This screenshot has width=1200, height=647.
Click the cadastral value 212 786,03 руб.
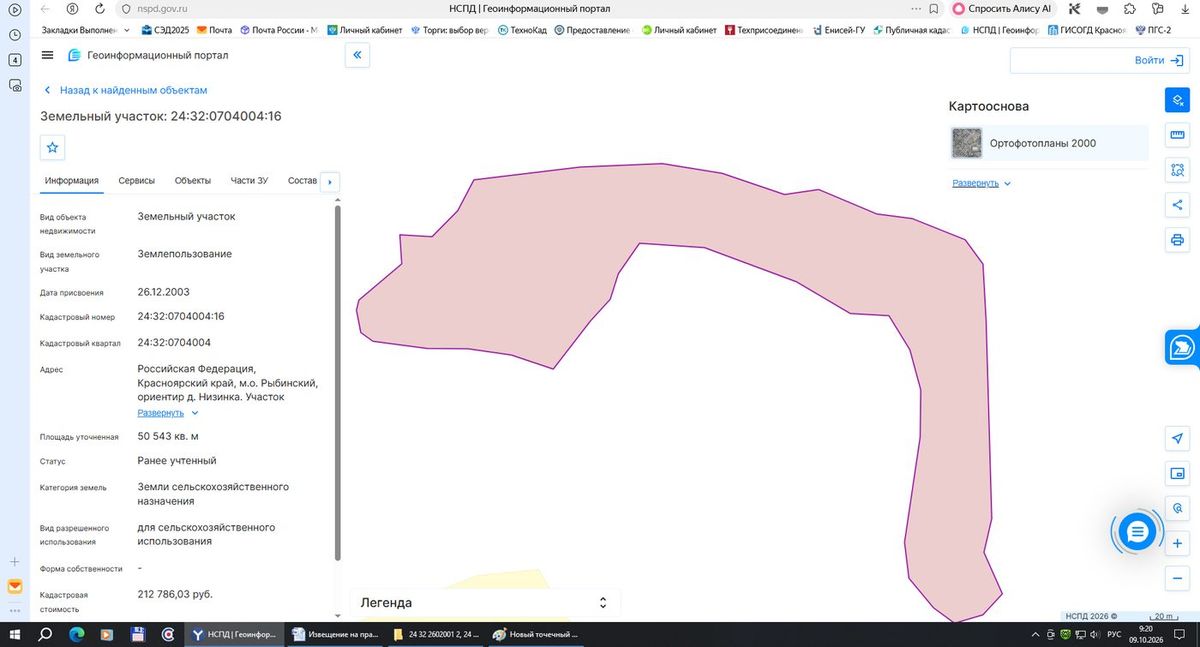click(x=175, y=594)
